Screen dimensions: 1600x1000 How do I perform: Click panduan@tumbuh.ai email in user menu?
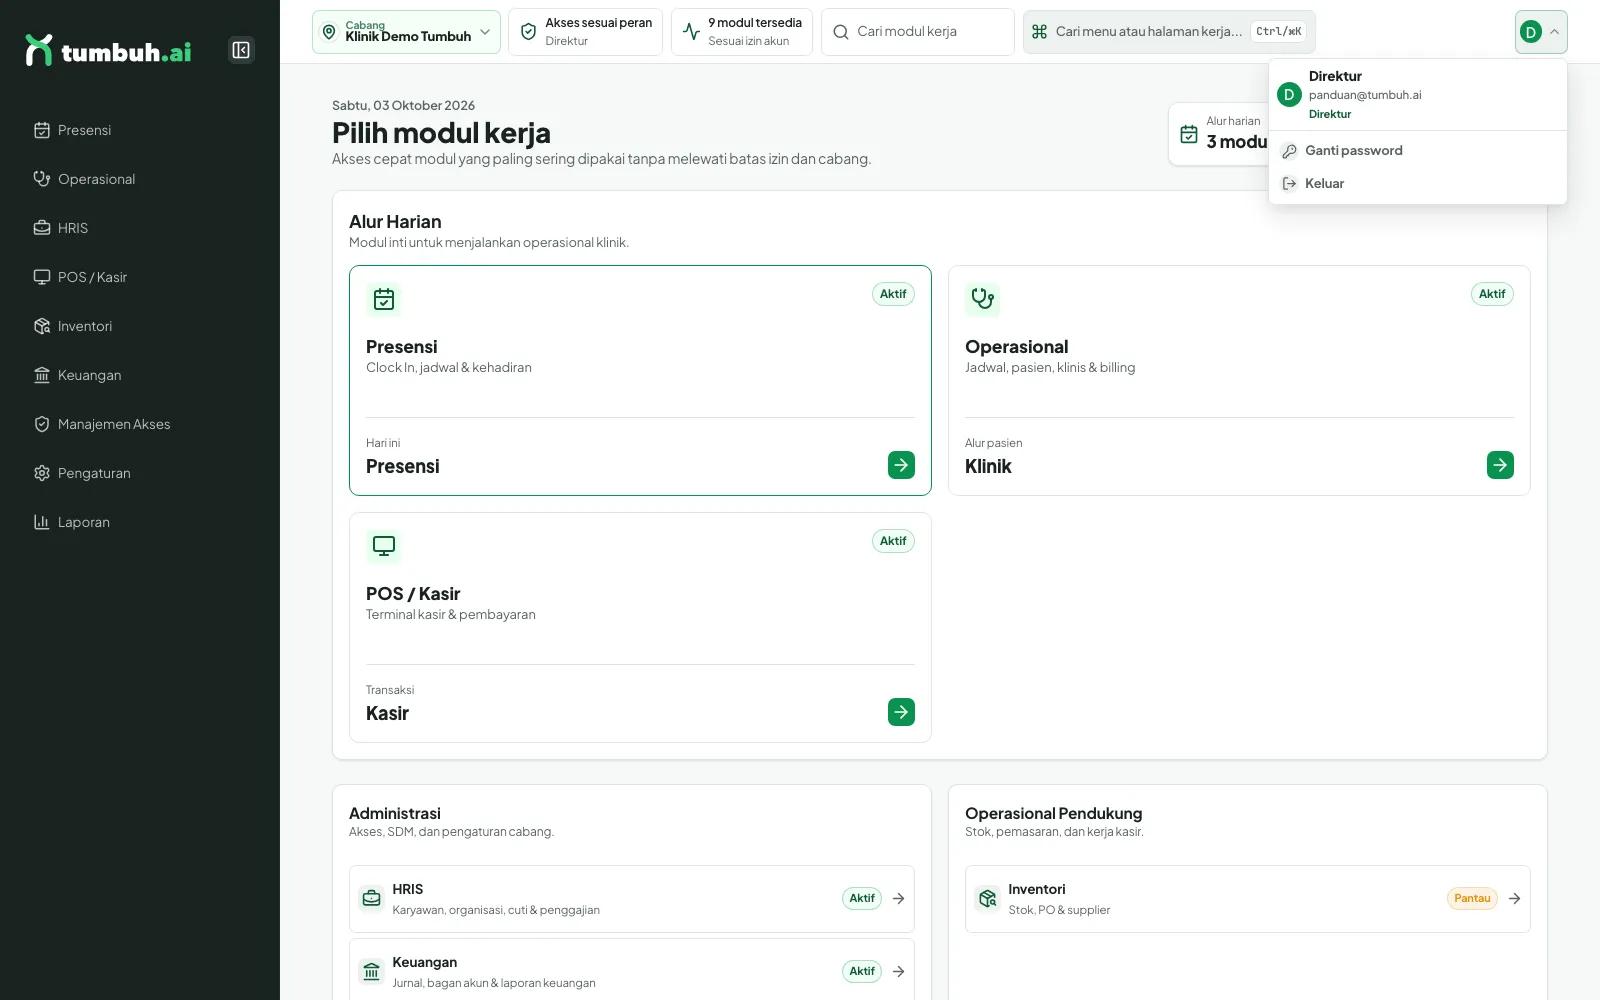click(x=1365, y=95)
